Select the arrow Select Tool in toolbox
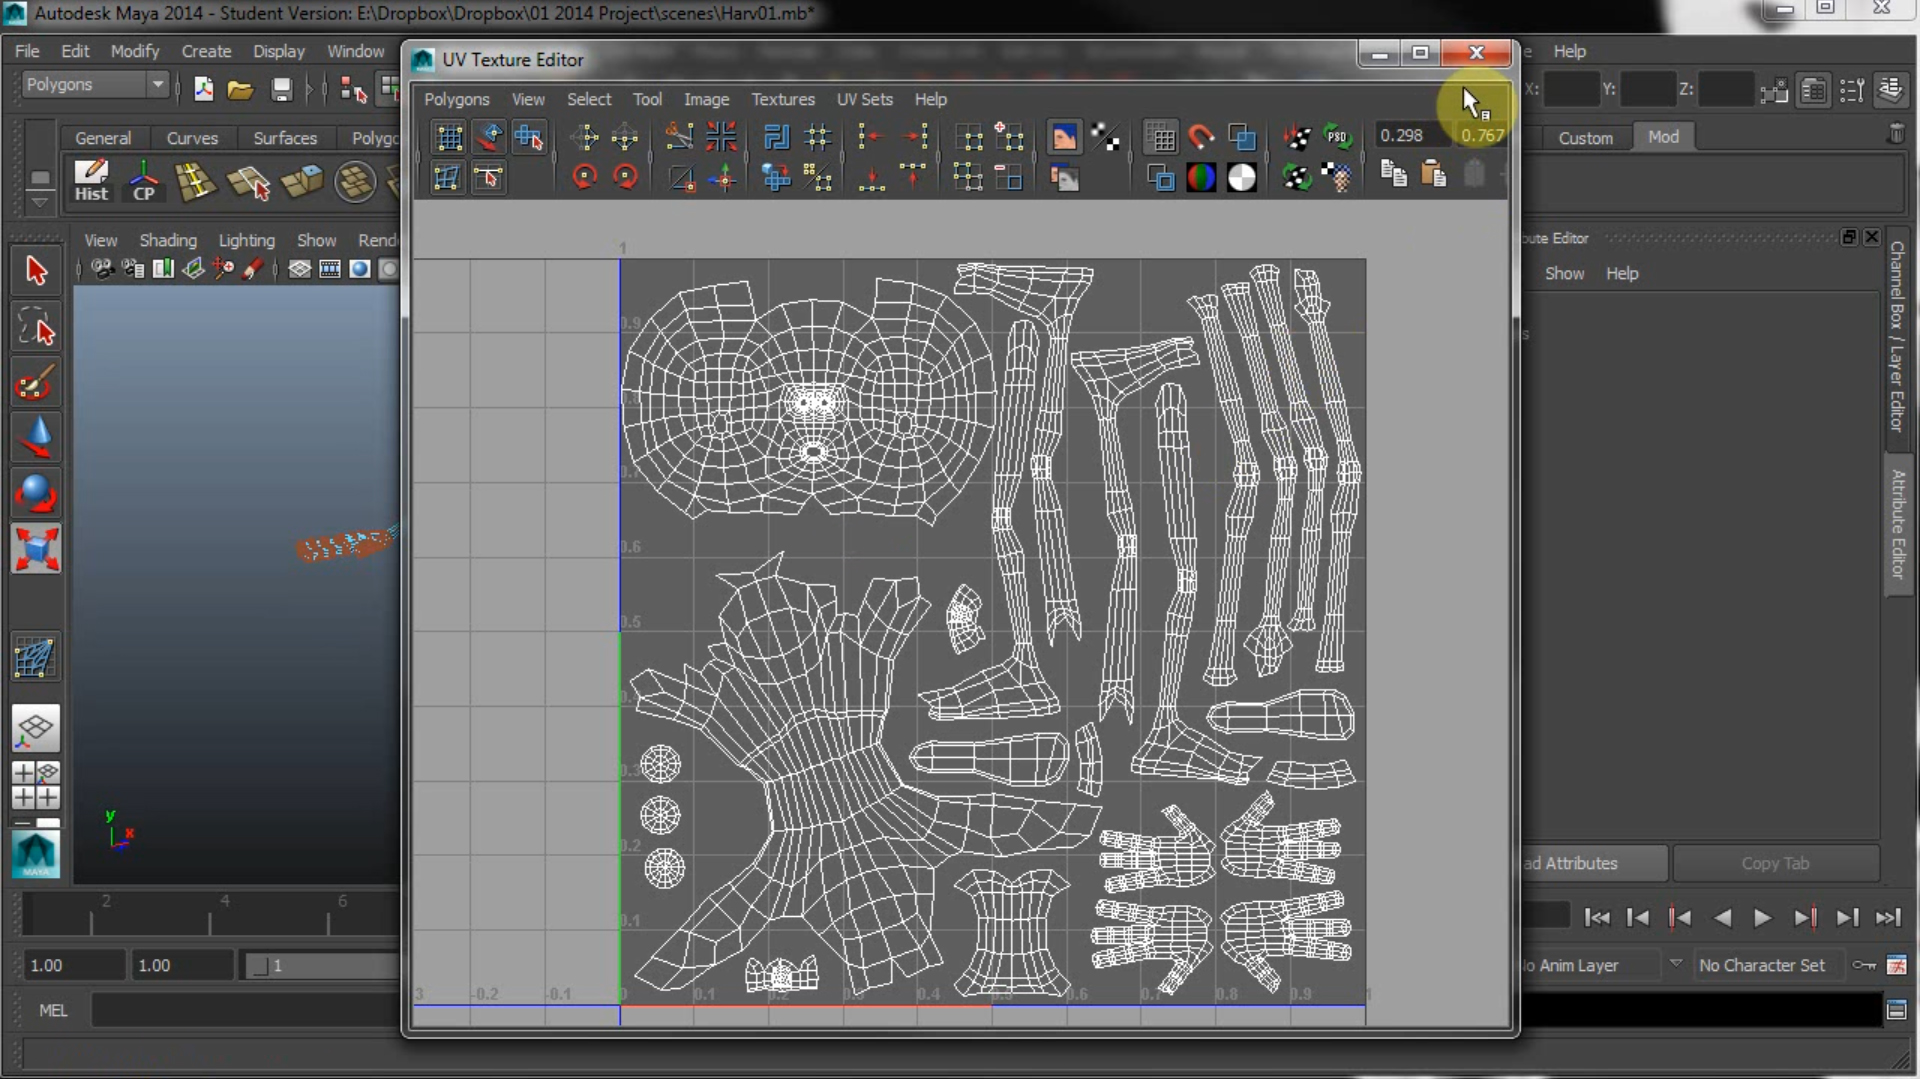Image resolution: width=1920 pixels, height=1079 pixels. [x=36, y=271]
